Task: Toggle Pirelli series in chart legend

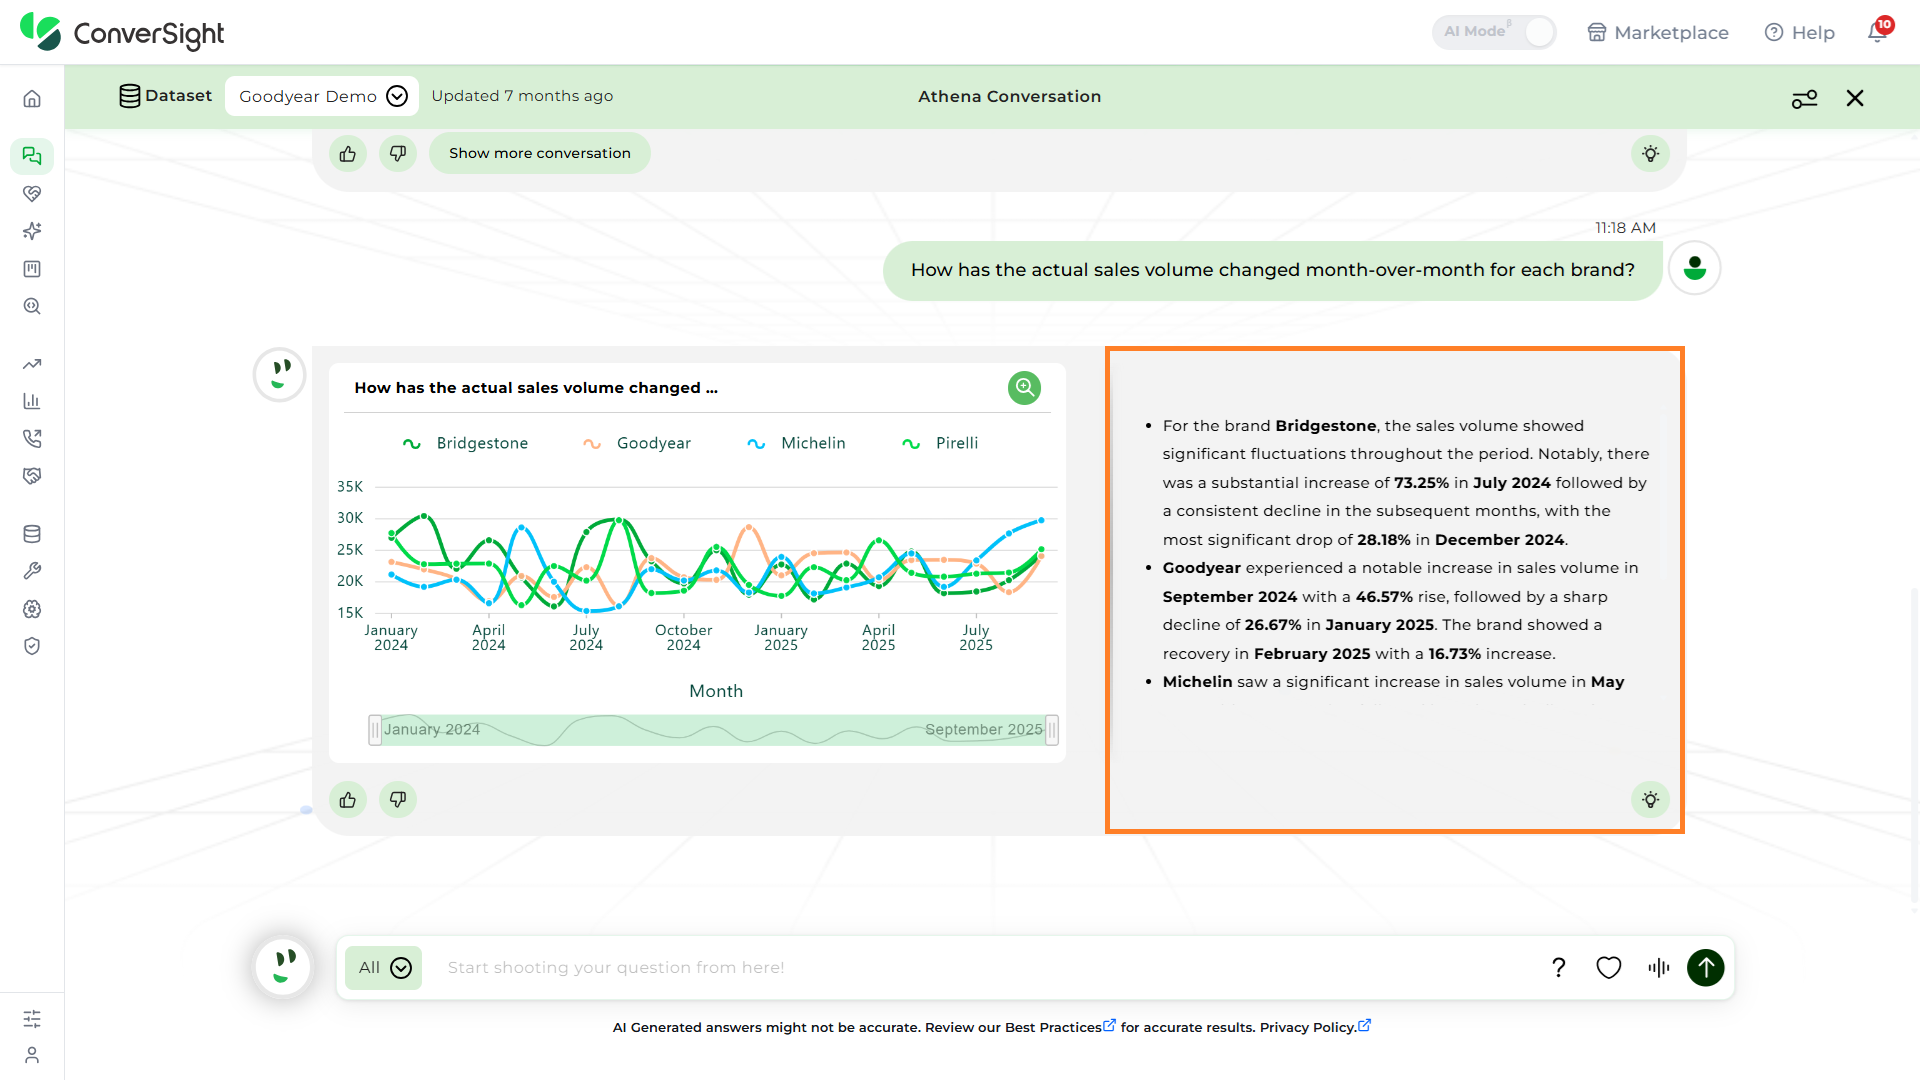Action: 940,443
